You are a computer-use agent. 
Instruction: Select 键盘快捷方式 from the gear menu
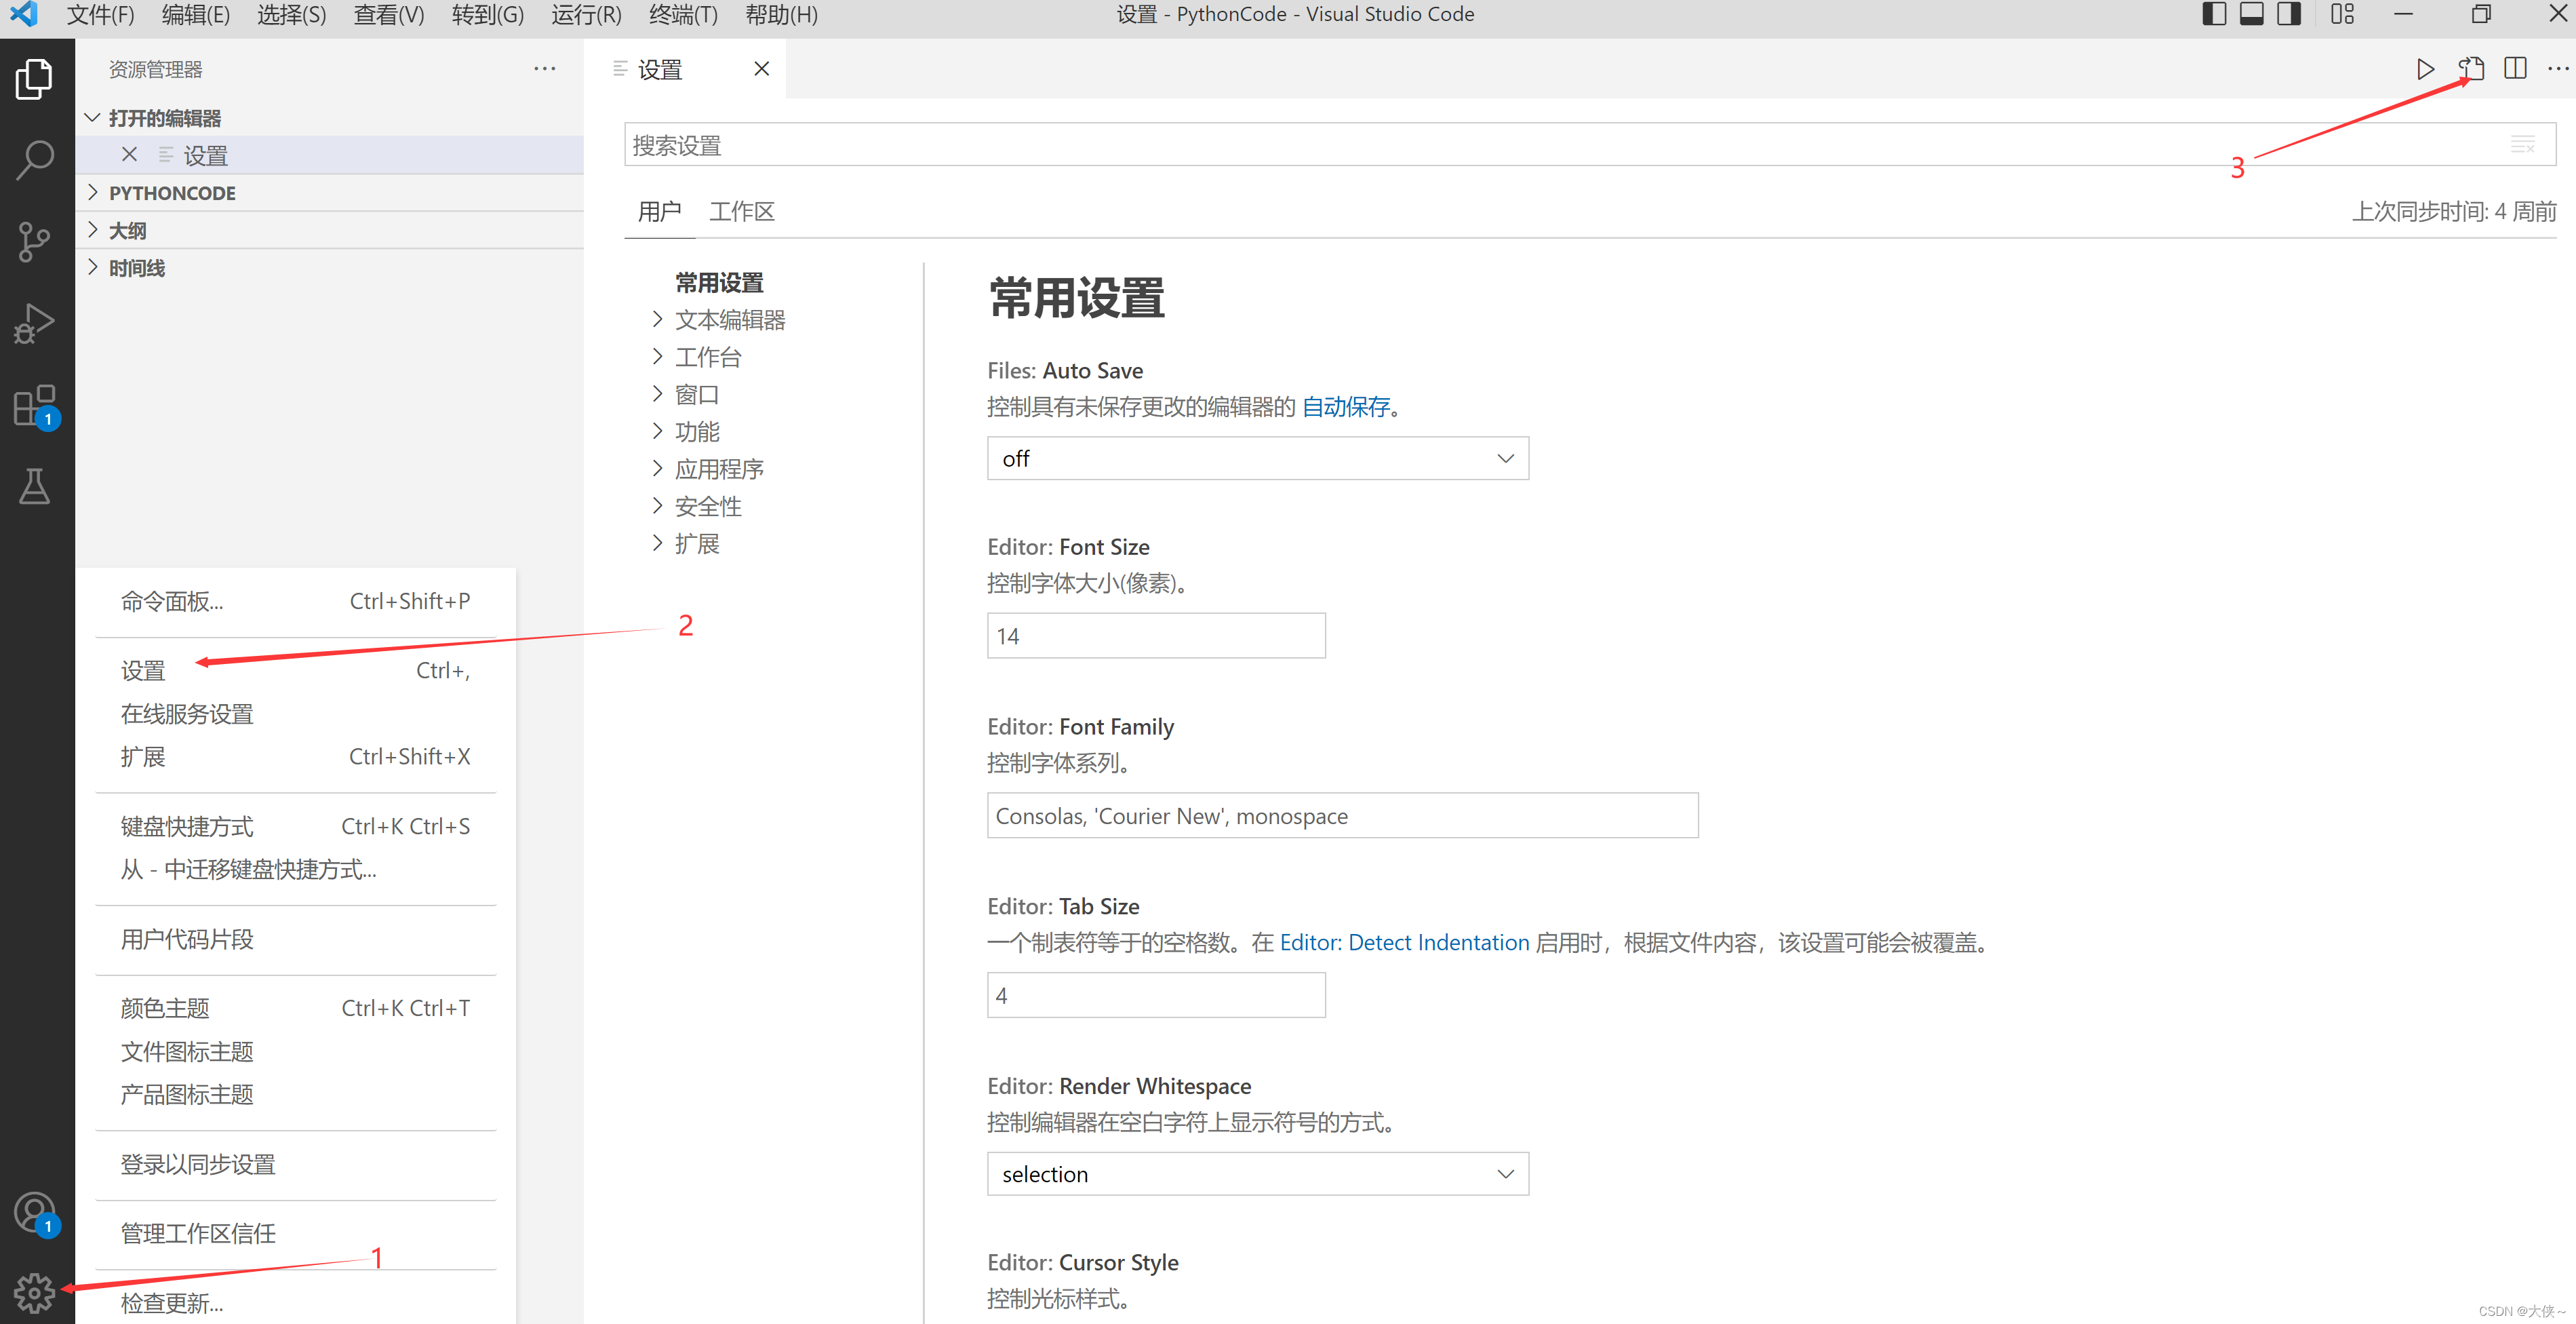187,827
